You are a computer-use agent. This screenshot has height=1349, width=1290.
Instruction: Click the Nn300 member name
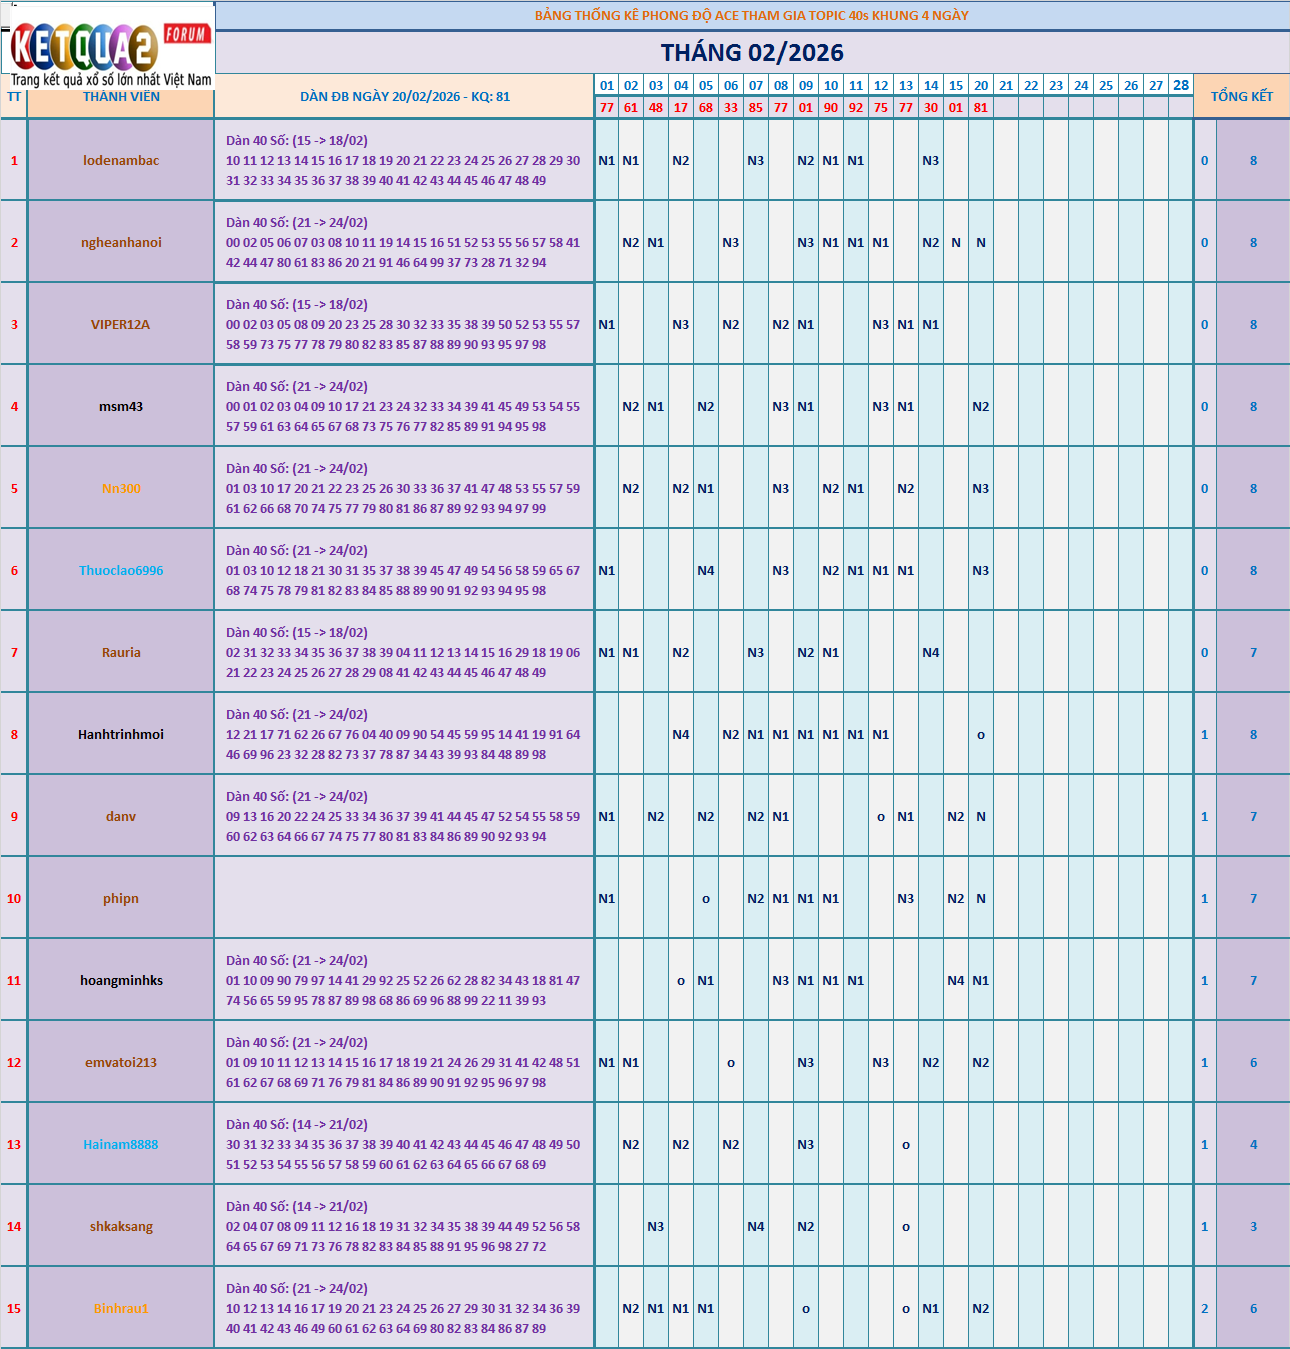coord(121,488)
